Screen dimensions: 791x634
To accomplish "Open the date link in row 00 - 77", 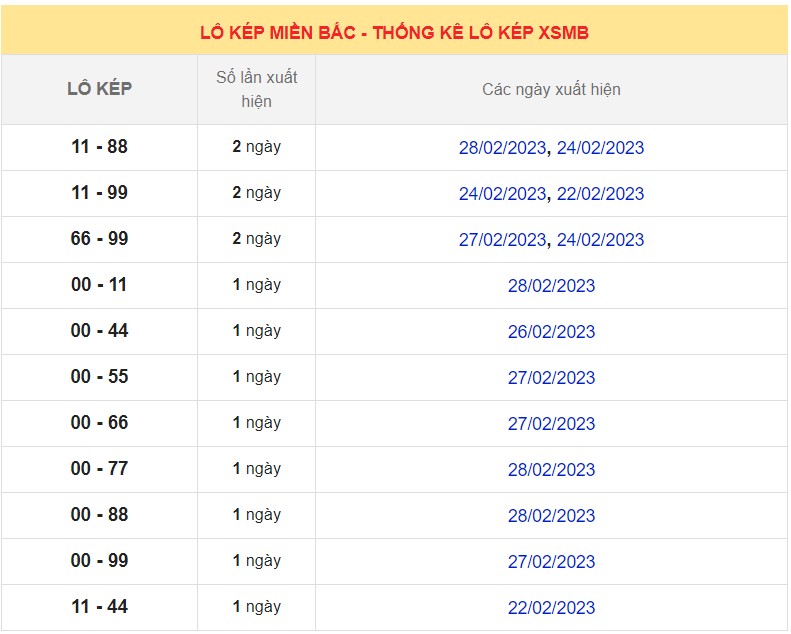I will tap(551, 470).
